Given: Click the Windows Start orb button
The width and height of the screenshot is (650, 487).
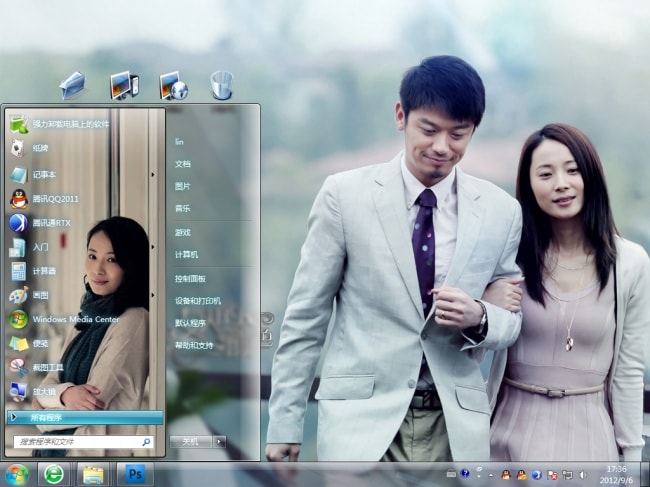Looking at the screenshot, I should (17, 473).
